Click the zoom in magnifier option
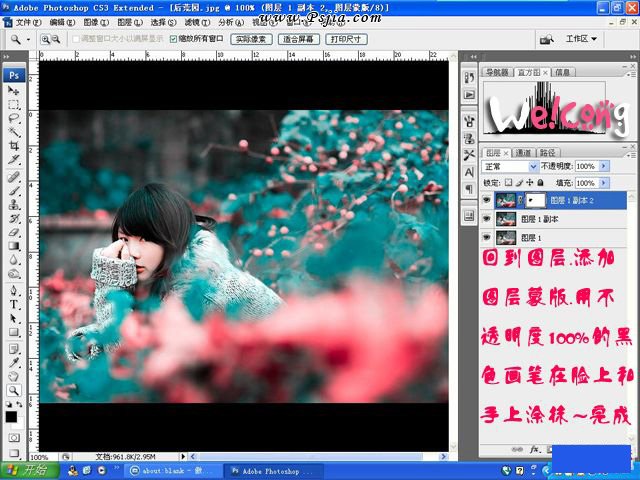Screen dimensions: 640x480 (45, 39)
